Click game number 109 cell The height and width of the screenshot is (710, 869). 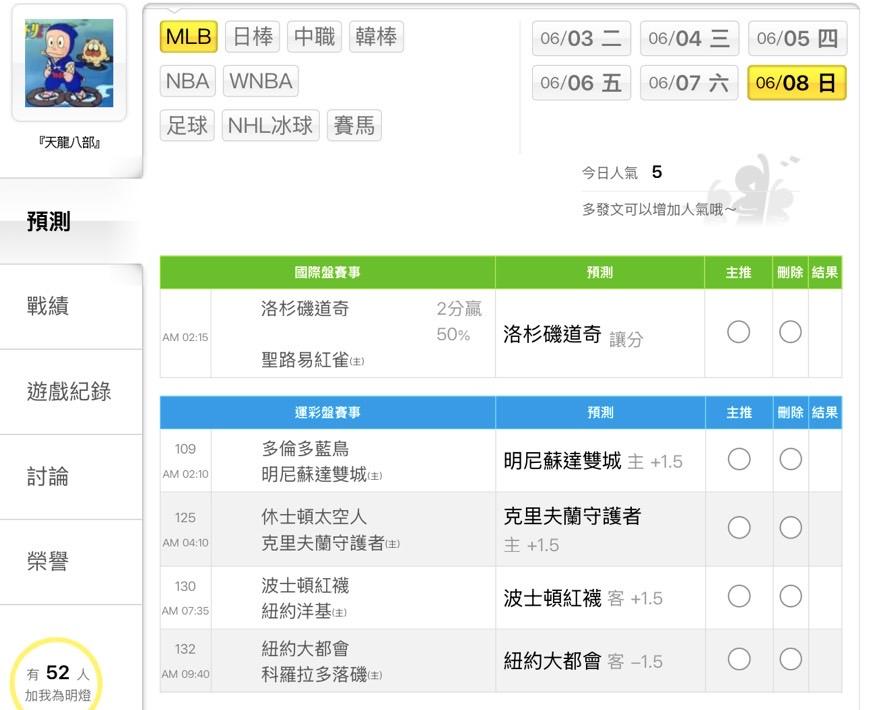pyautogui.click(x=185, y=449)
